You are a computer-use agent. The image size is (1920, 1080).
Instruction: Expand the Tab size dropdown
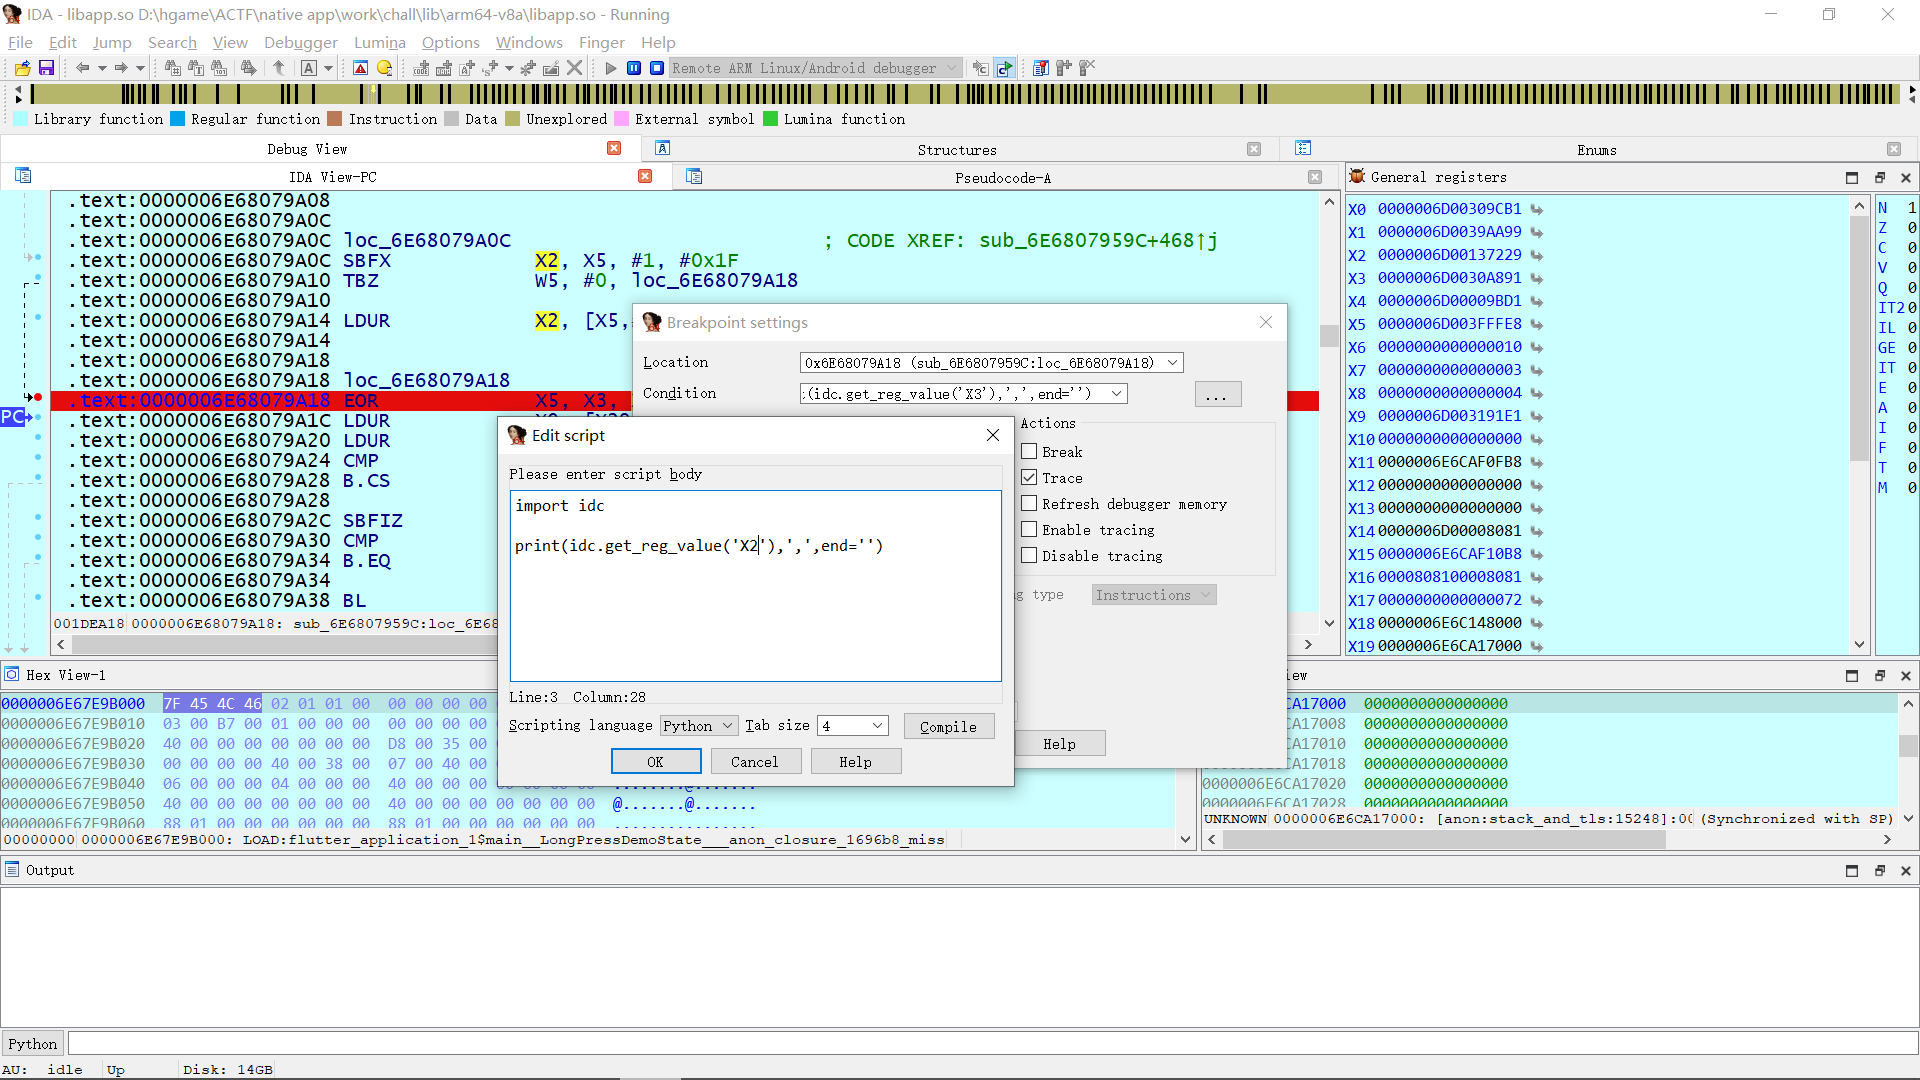852,725
